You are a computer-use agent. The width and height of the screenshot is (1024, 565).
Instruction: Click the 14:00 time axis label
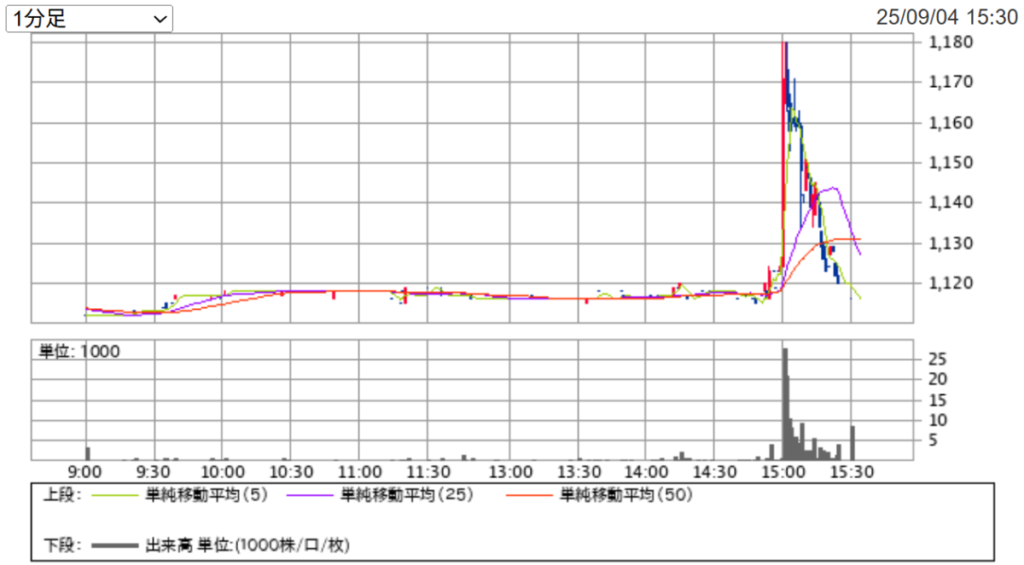coord(647,472)
